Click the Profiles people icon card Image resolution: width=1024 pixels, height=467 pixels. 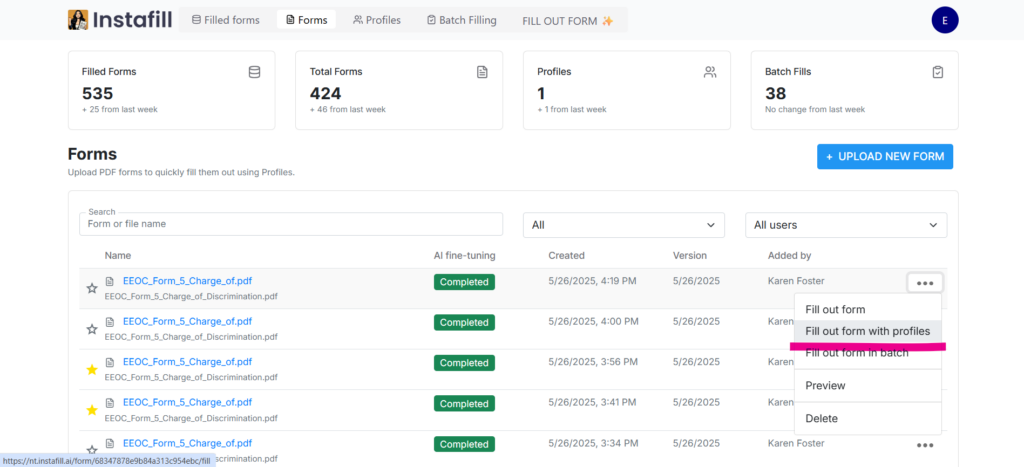coord(710,72)
